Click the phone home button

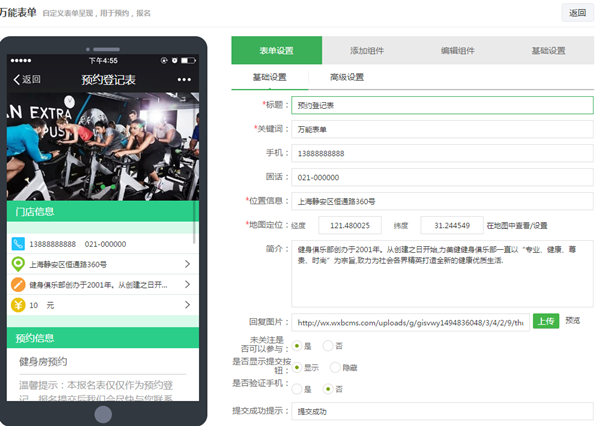click(x=103, y=414)
